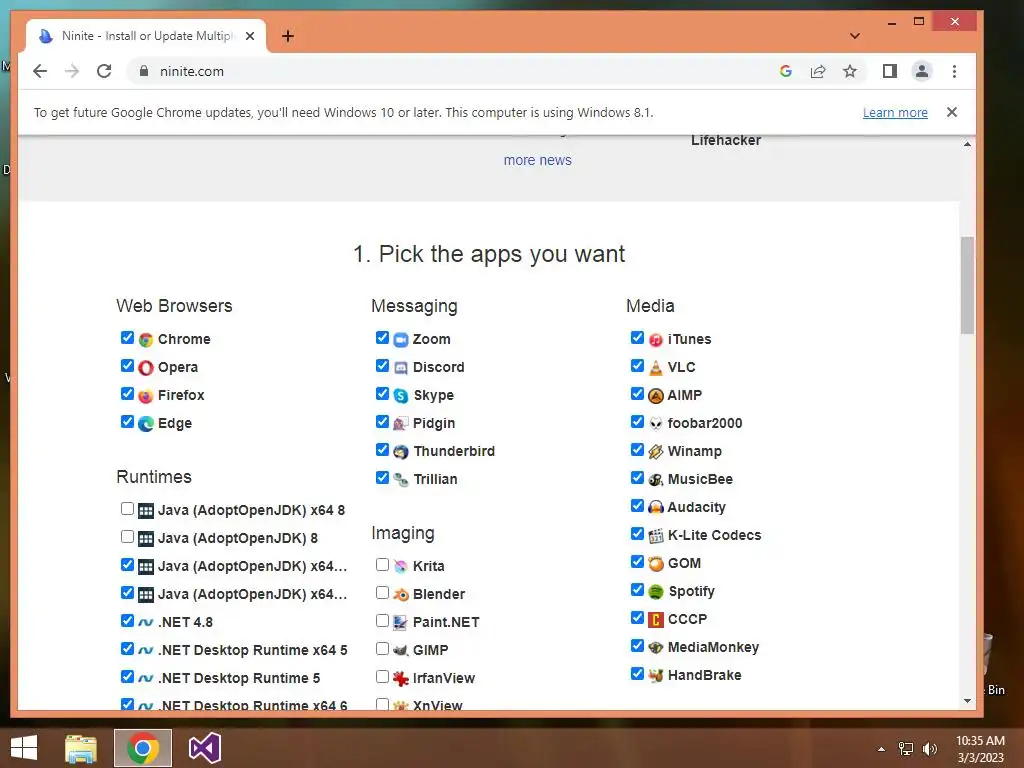The height and width of the screenshot is (768, 1024).
Task: Click the Opera logo icon
Action: coord(146,368)
